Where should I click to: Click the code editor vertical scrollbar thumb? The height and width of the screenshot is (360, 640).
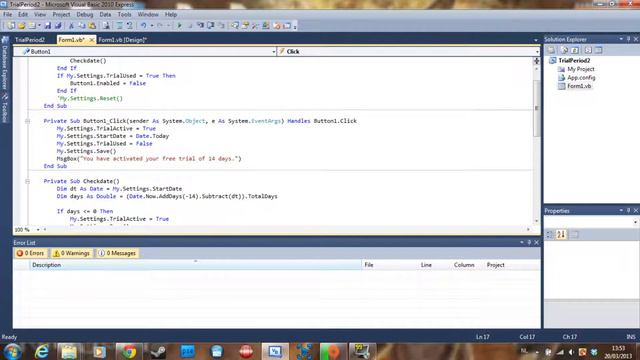click(x=536, y=108)
